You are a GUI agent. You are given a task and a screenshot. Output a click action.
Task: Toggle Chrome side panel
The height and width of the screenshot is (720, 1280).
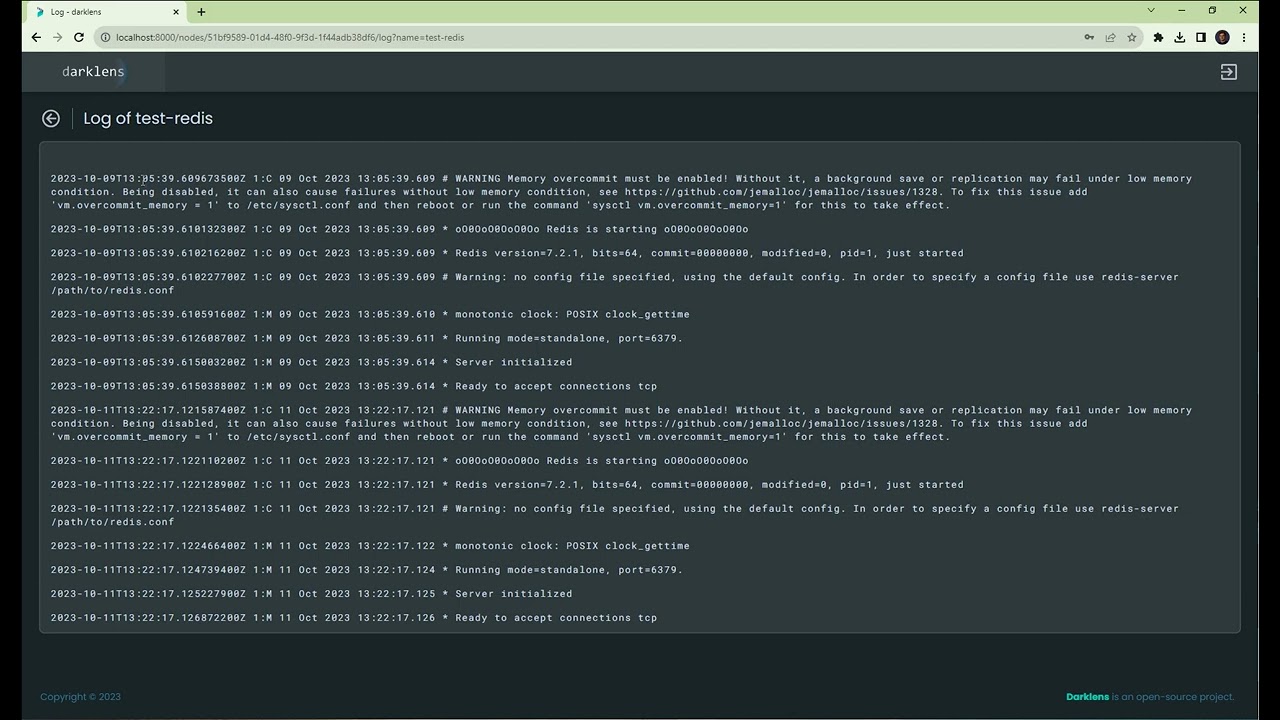[x=1201, y=37]
